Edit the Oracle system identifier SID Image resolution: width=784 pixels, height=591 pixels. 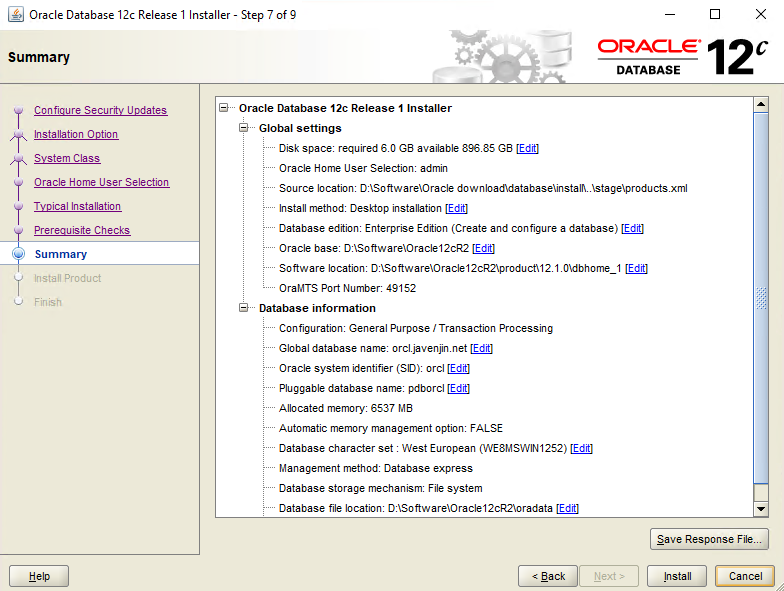(x=458, y=368)
